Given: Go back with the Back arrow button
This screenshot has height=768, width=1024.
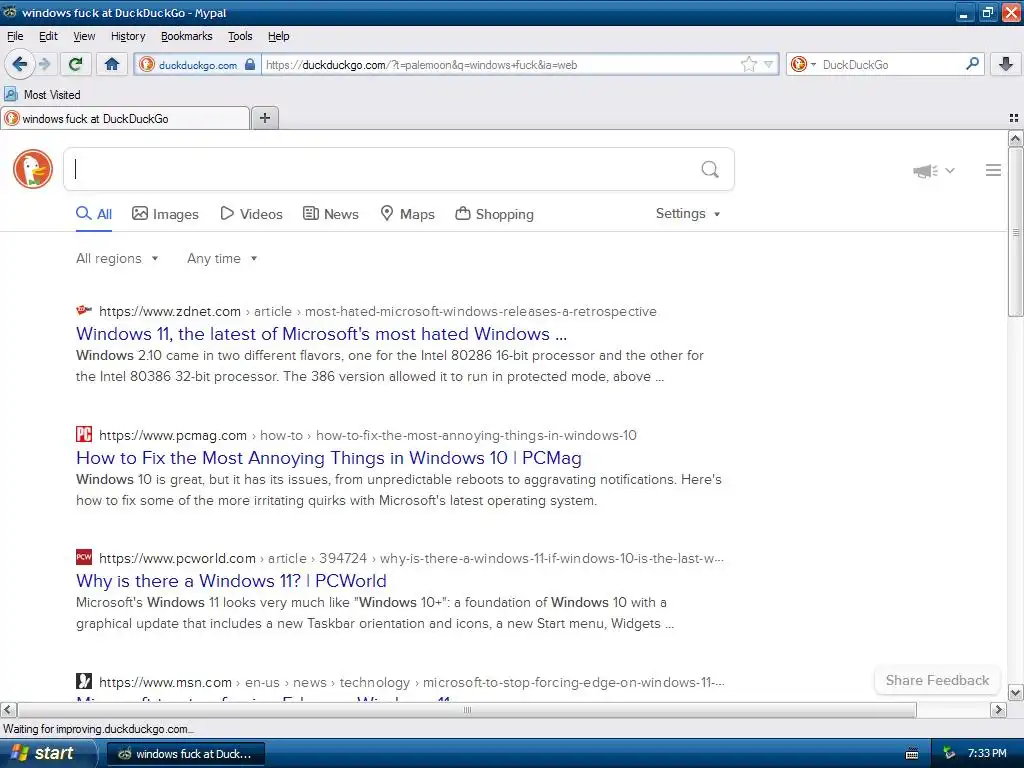Looking at the screenshot, I should click(x=19, y=64).
